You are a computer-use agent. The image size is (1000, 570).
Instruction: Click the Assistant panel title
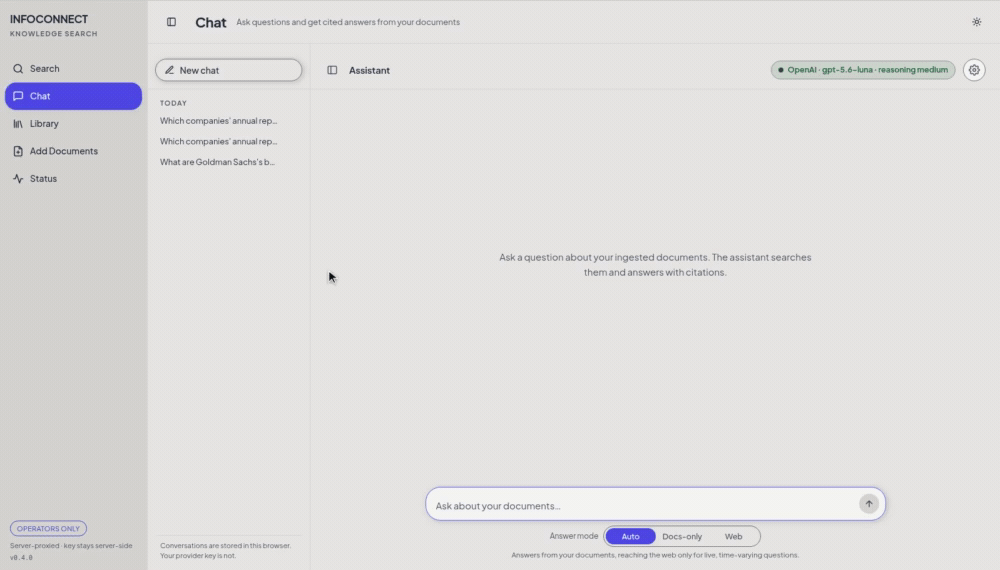[369, 70]
